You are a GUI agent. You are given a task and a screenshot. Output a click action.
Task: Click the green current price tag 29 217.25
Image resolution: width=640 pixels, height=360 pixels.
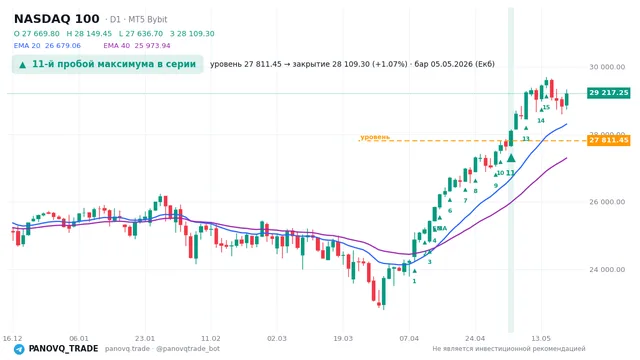[x=609, y=93]
